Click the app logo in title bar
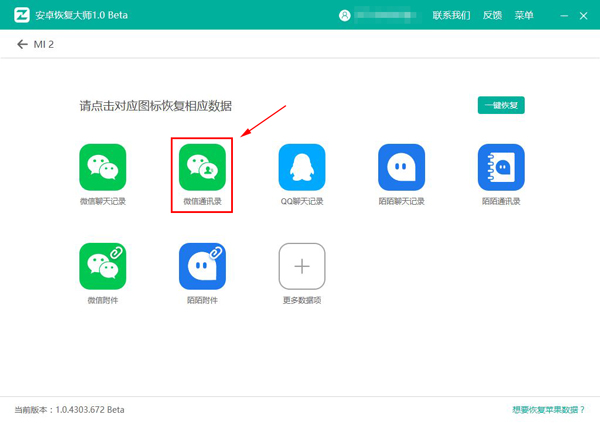The image size is (600, 423). [x=22, y=15]
